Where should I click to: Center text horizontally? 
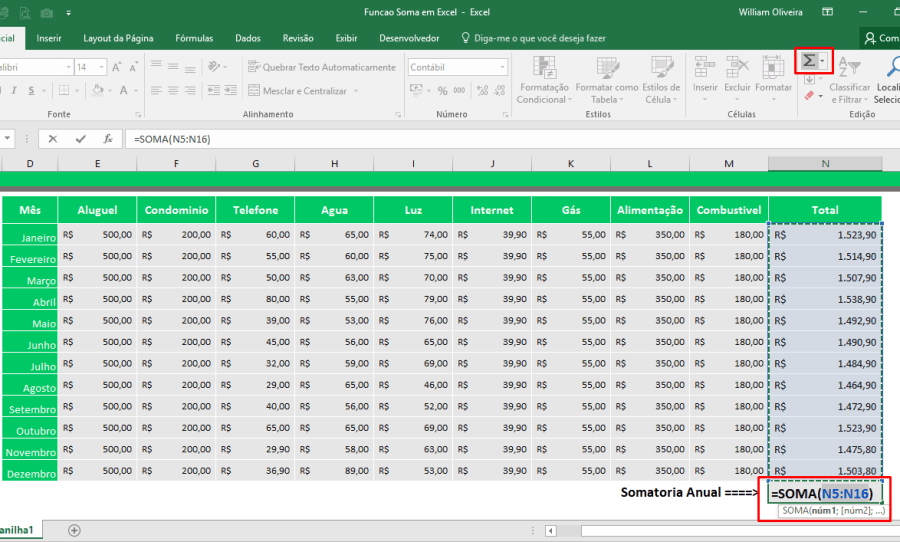pos(173,91)
